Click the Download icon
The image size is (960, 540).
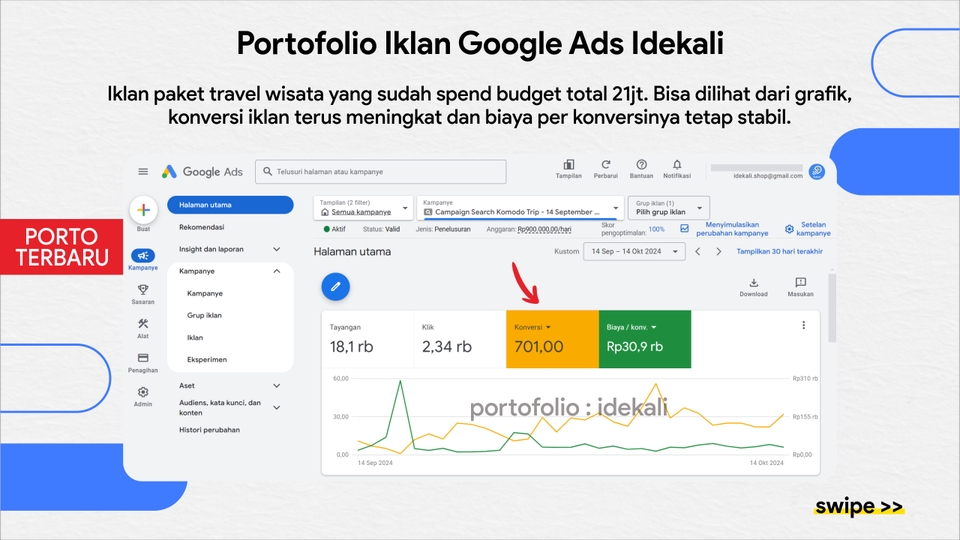click(x=754, y=282)
